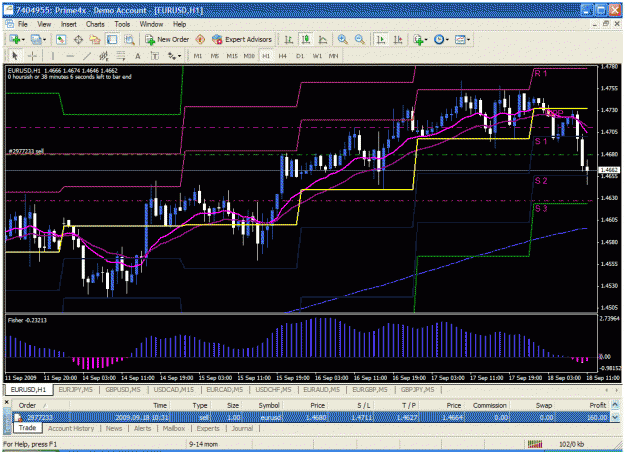The width and height of the screenshot is (625, 452).
Task: Open the Periods clock icon
Action: [439, 39]
